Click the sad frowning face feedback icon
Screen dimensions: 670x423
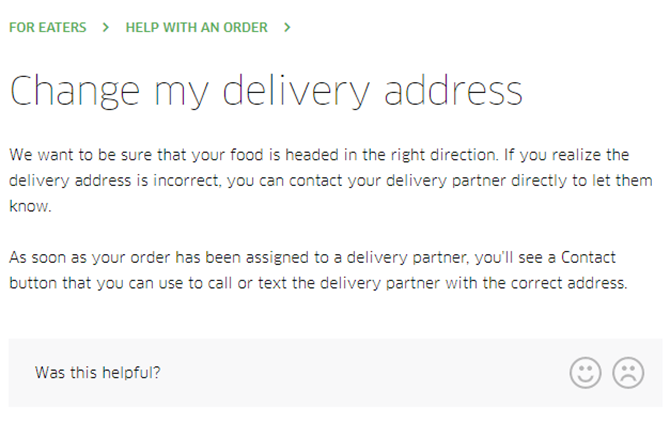pyautogui.click(x=628, y=373)
